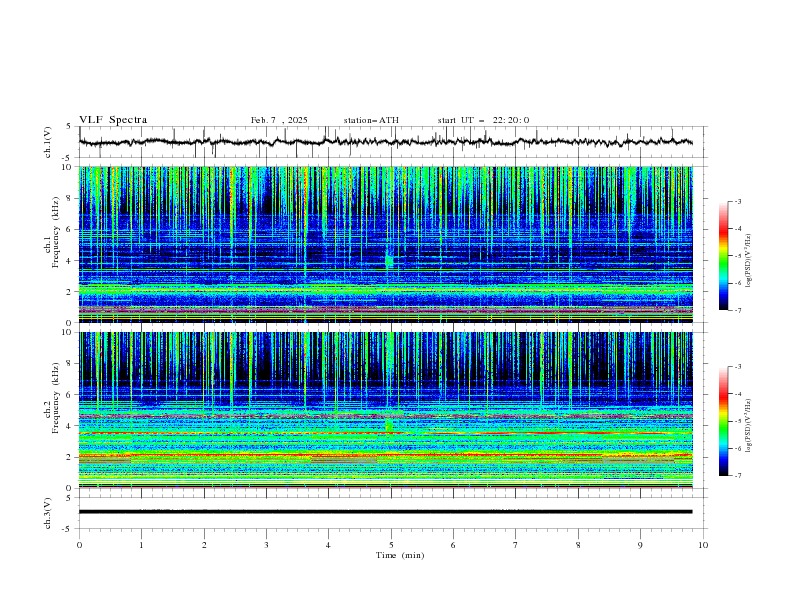792x612 pixels.
Task: Click the "ch.3(V)" waveform axis label
Action: click(x=47, y=513)
